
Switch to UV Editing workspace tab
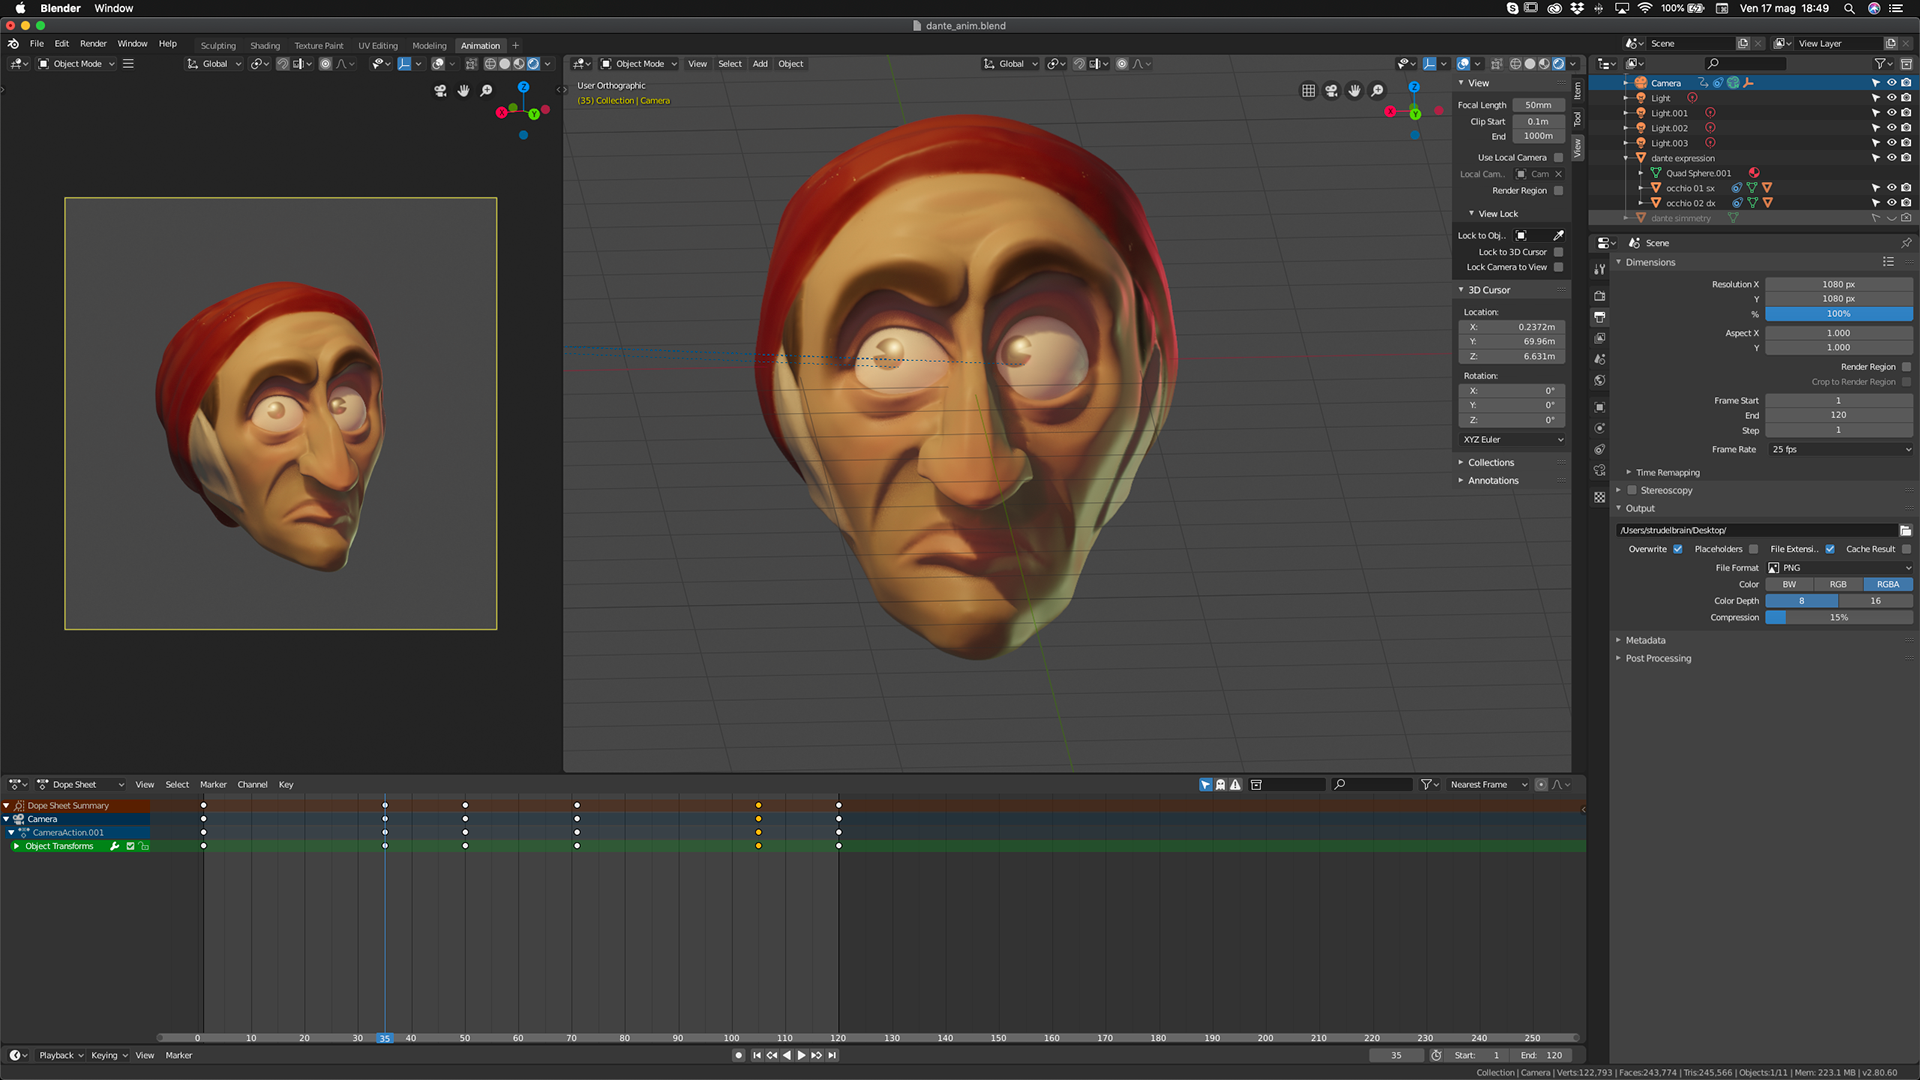(378, 46)
